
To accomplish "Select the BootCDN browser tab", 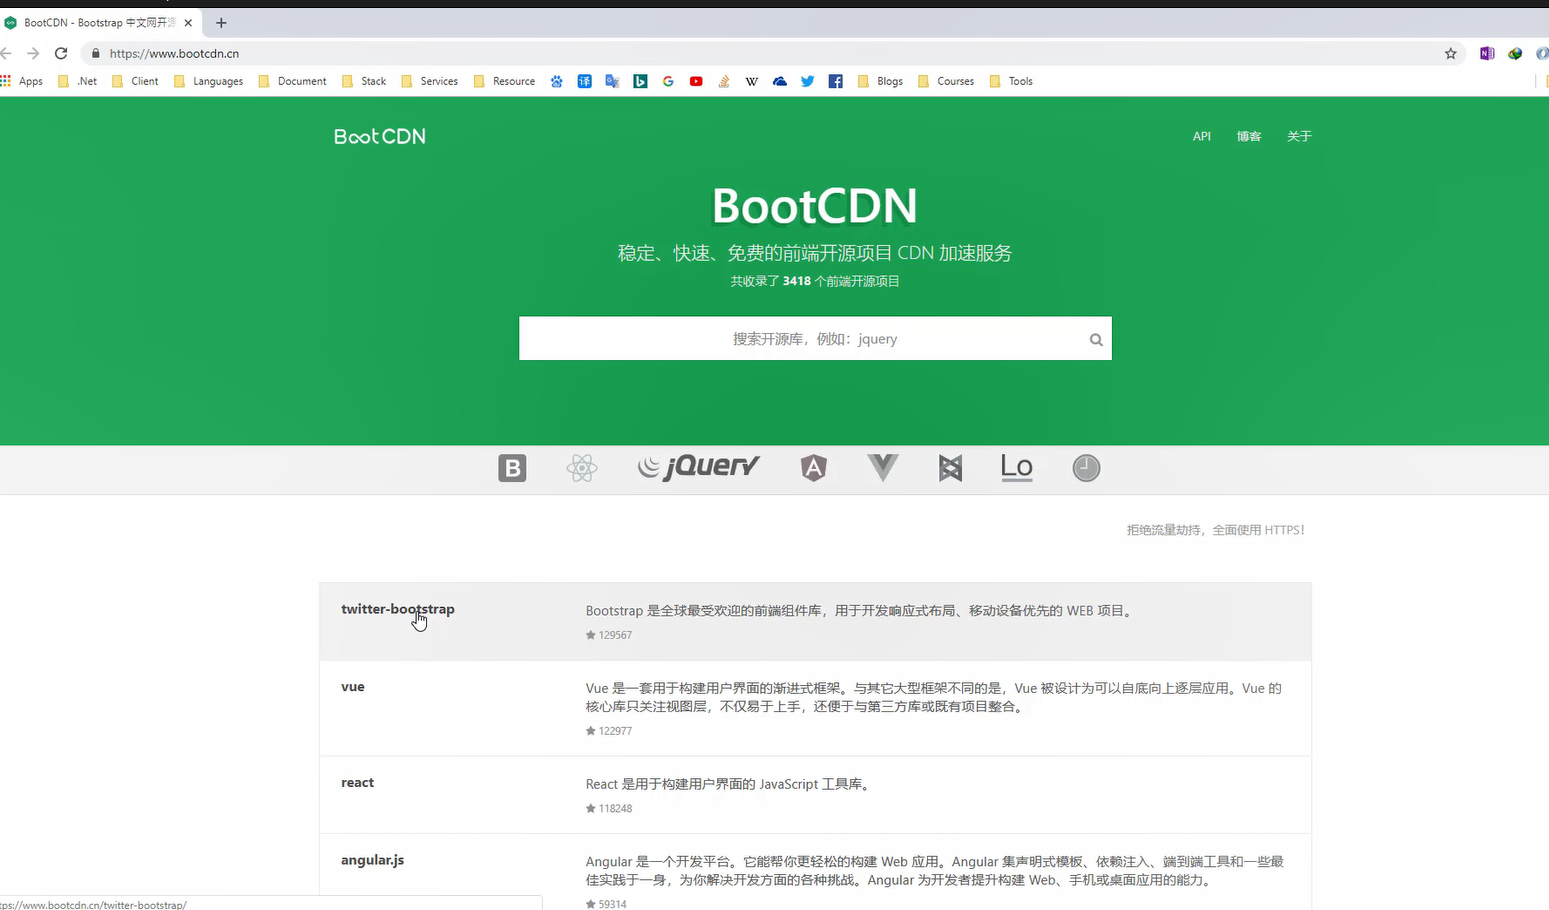I will tap(100, 22).
